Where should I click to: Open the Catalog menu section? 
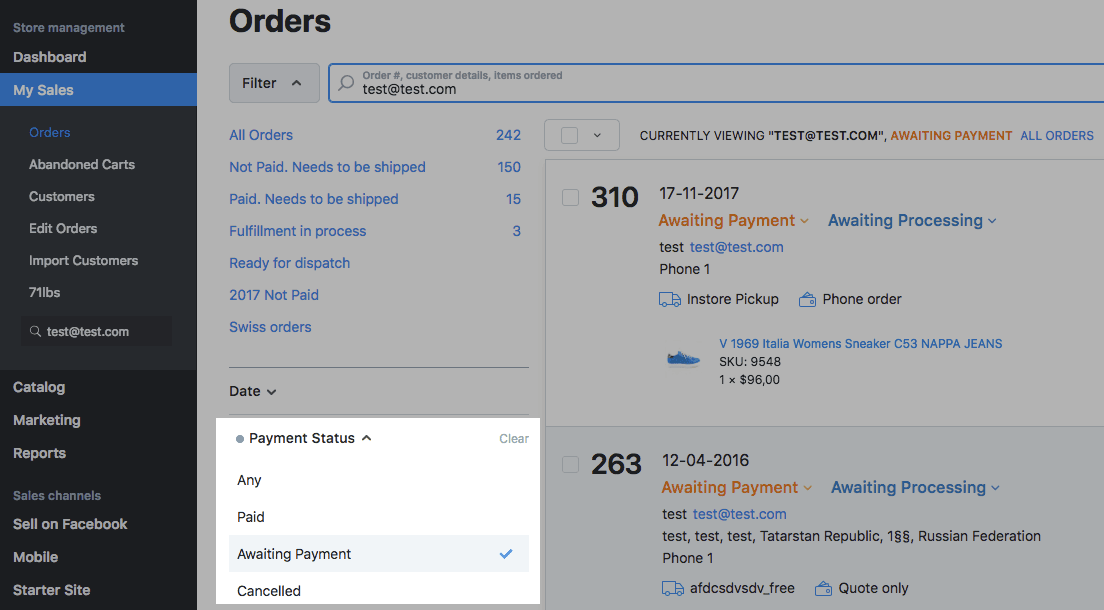[x=39, y=387]
